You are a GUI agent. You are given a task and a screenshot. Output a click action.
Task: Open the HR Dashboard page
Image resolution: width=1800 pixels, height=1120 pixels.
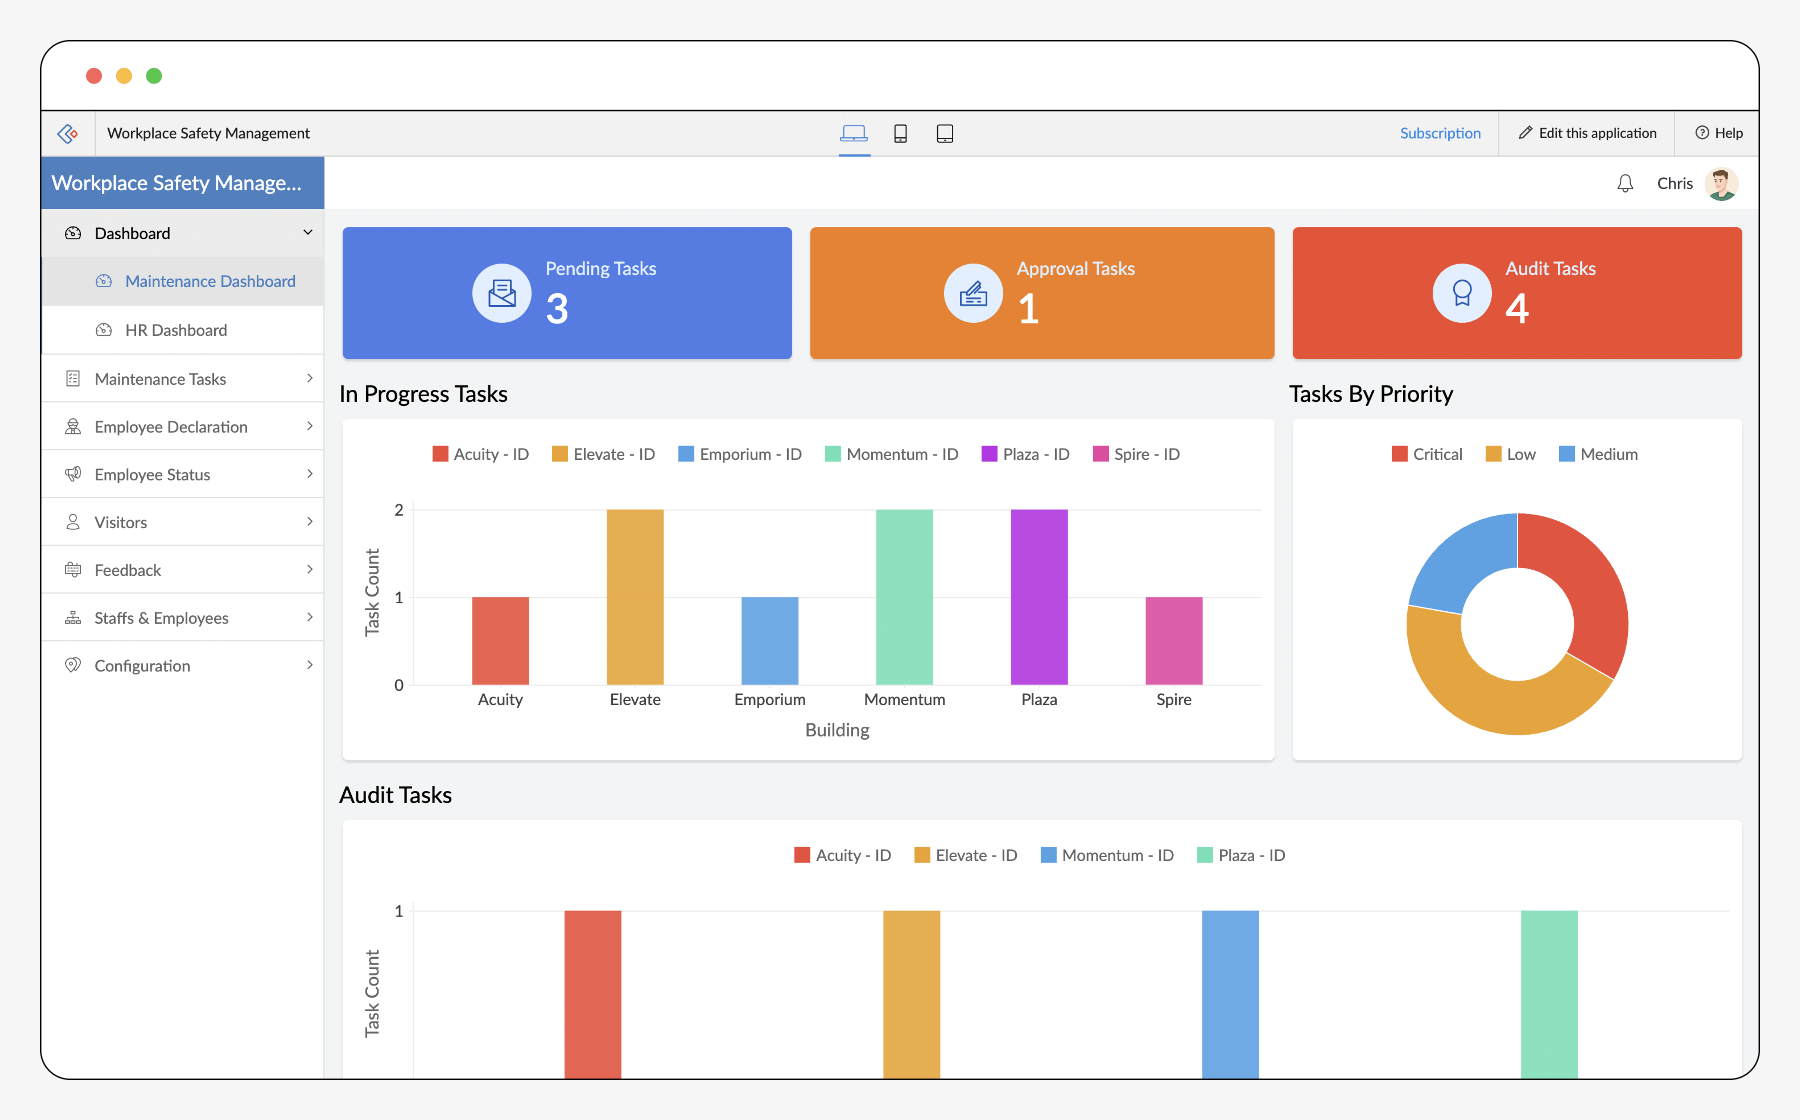point(176,330)
